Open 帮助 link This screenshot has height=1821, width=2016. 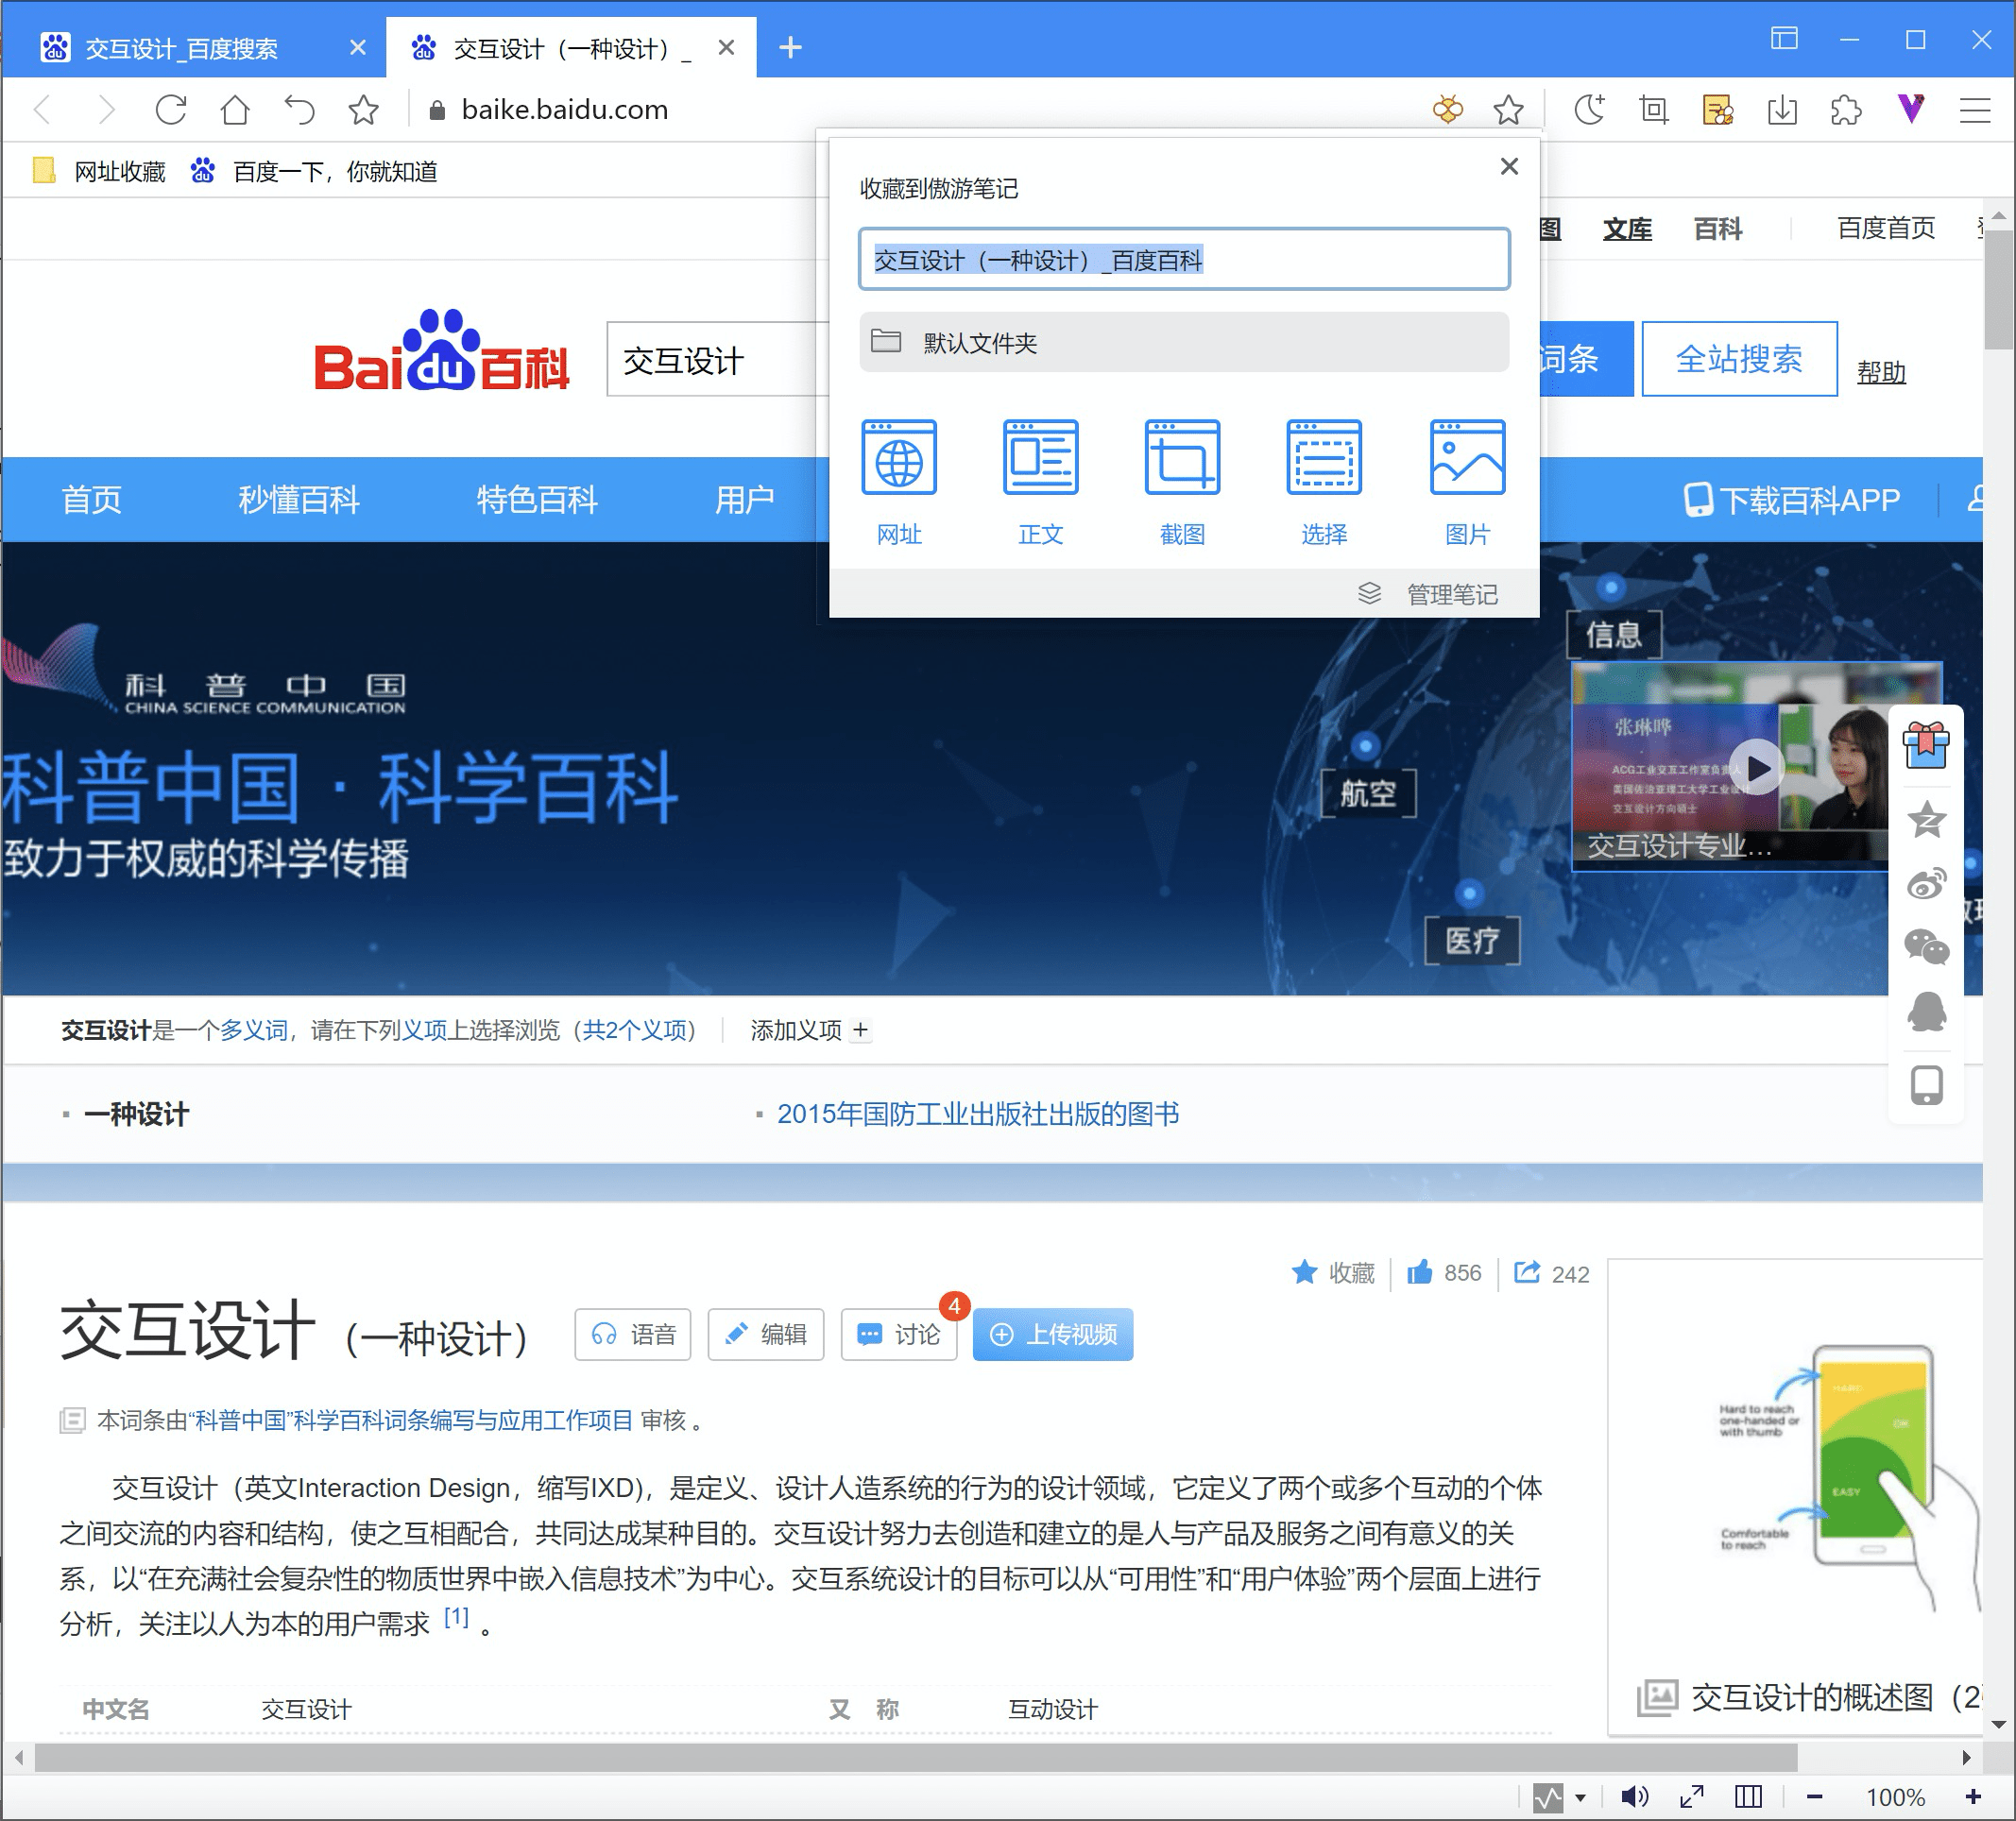coord(1881,372)
